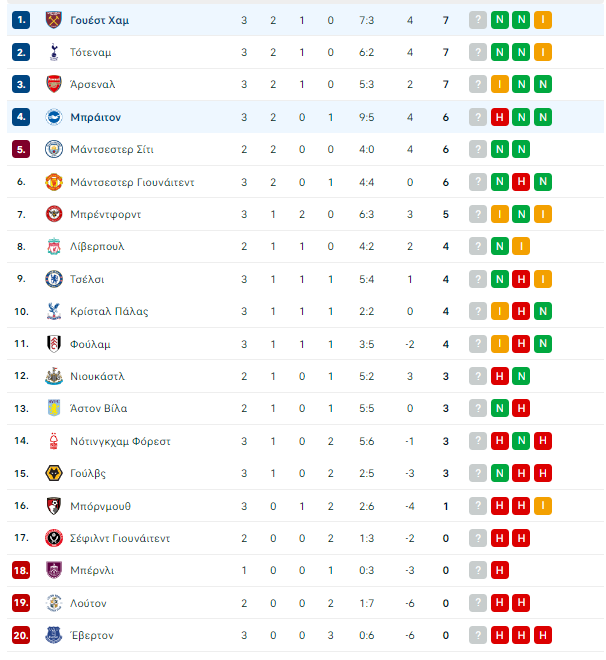Click the rank 5 position badge
Viewport: 606px width, 660px height.
21,149
